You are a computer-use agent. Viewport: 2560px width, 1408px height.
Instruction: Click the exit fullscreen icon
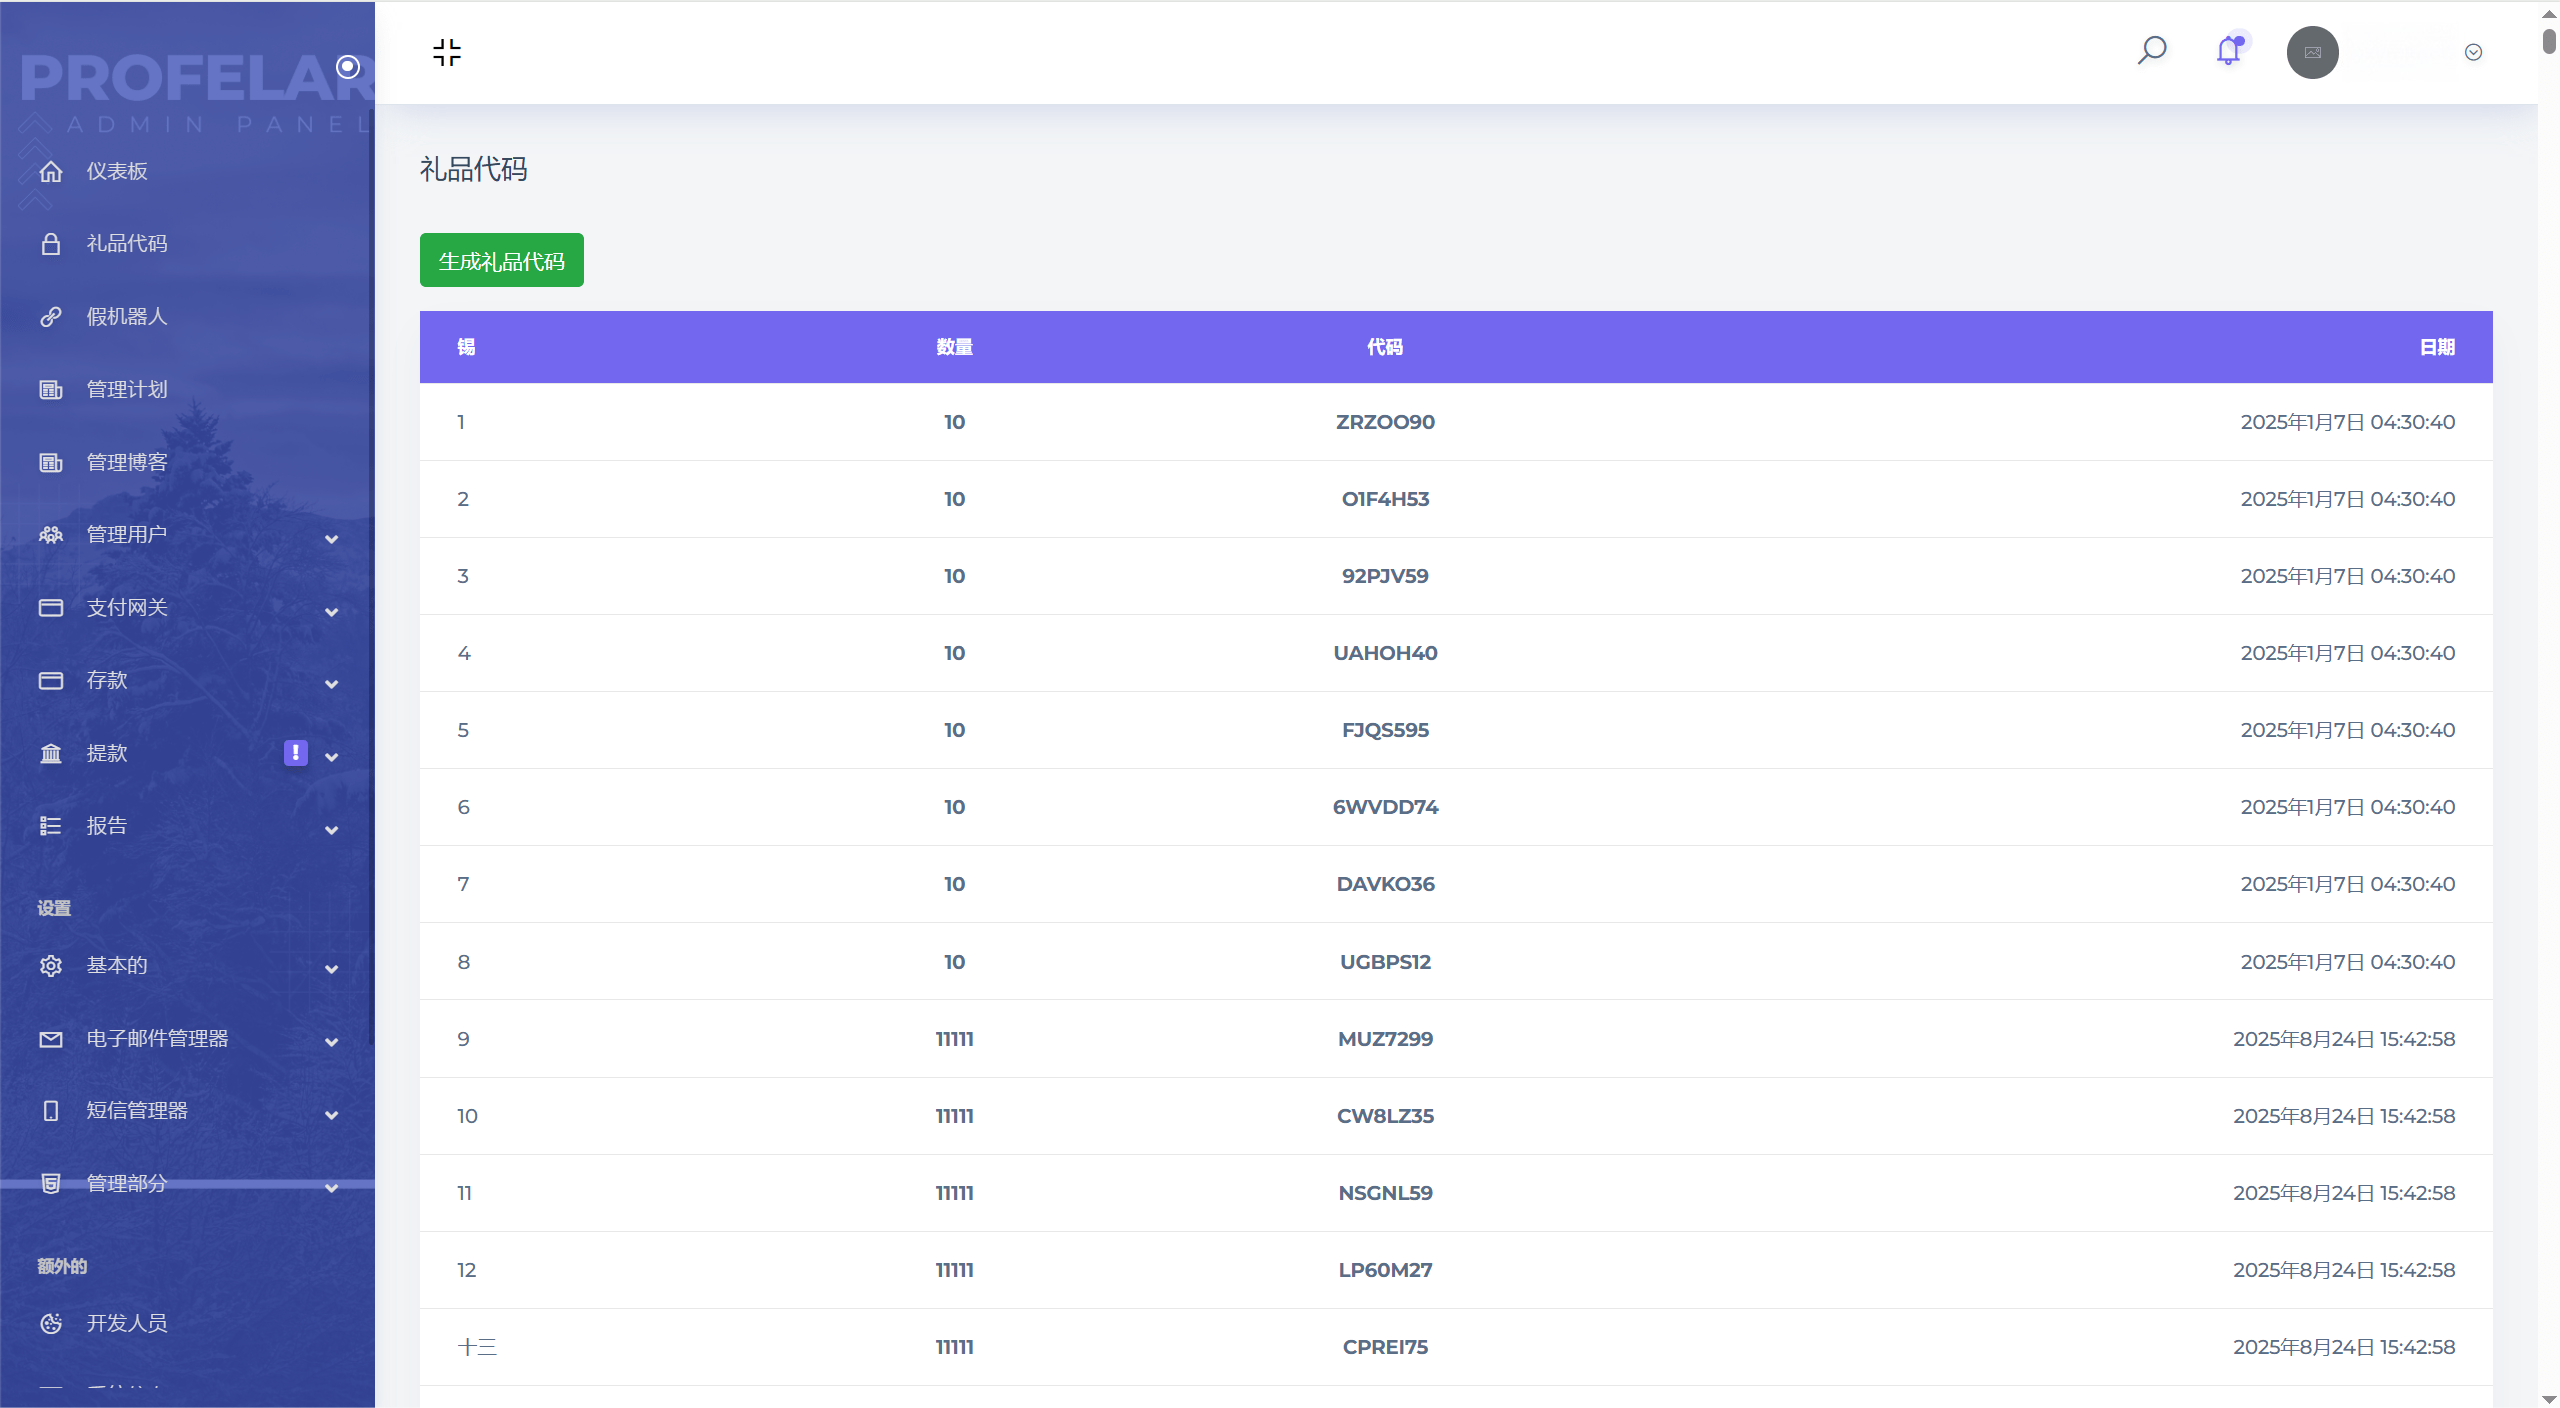pyautogui.click(x=446, y=52)
